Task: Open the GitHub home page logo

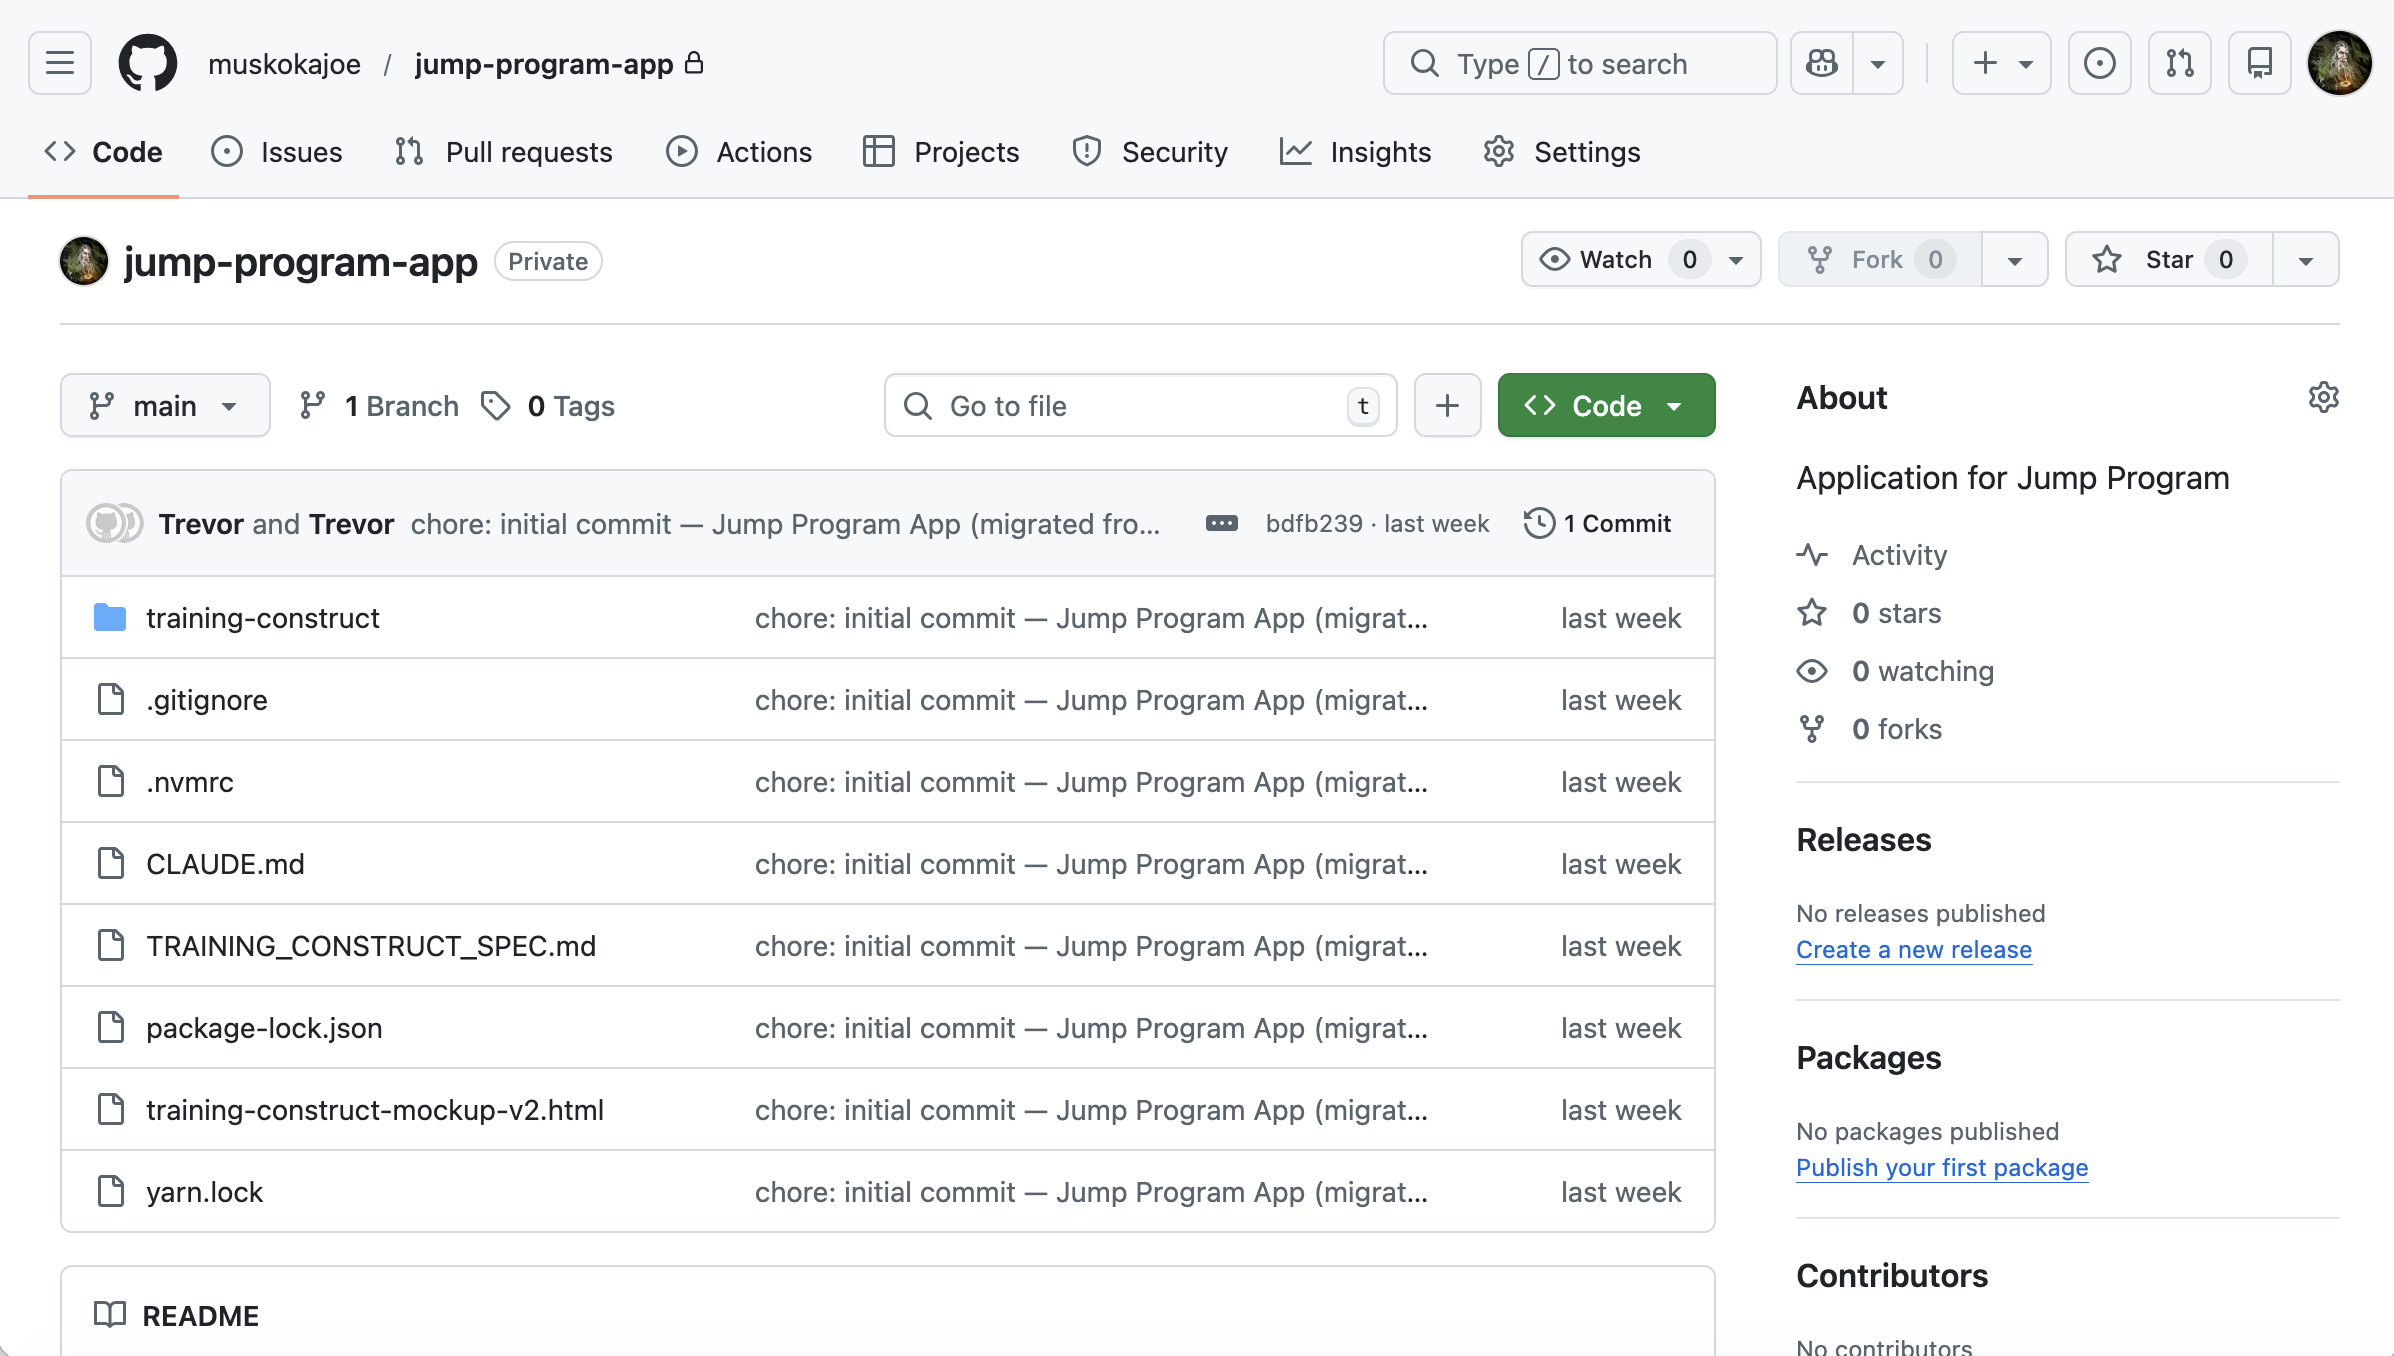Action: pyautogui.click(x=147, y=63)
